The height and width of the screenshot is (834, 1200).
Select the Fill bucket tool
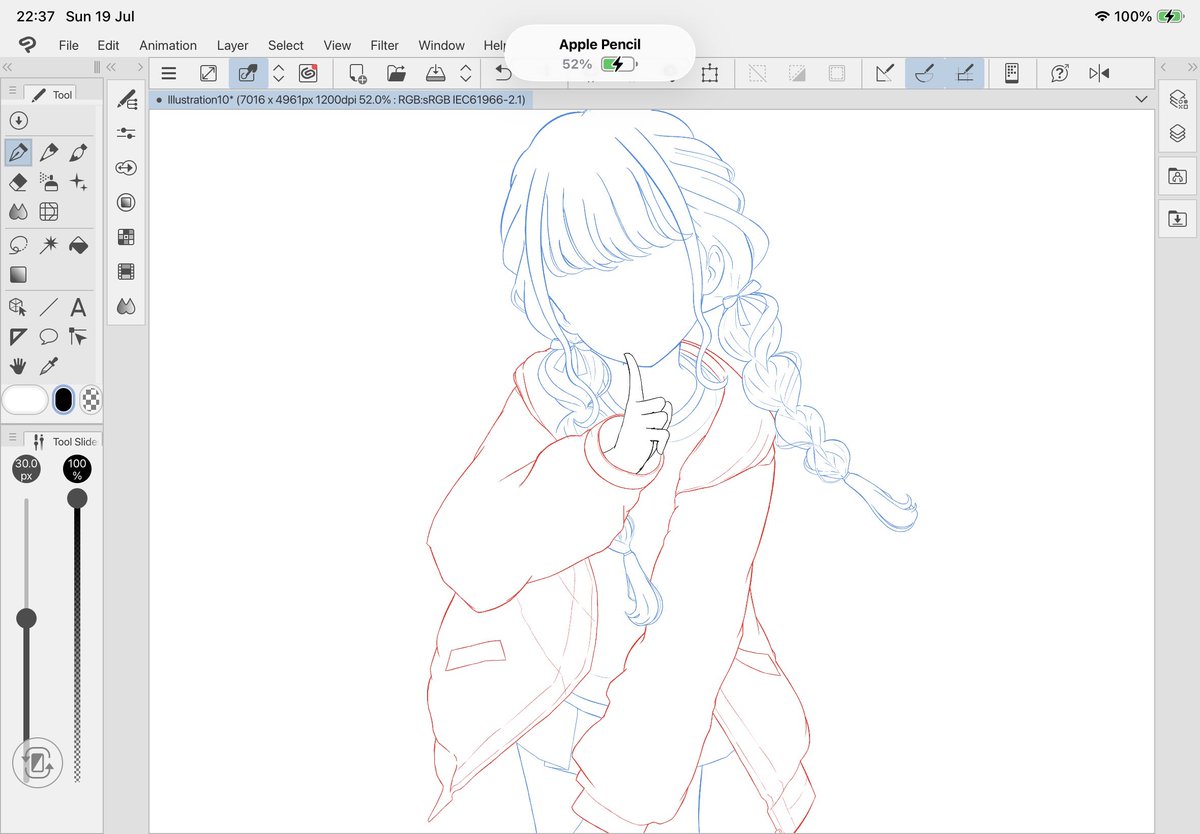pyautogui.click(x=77, y=244)
